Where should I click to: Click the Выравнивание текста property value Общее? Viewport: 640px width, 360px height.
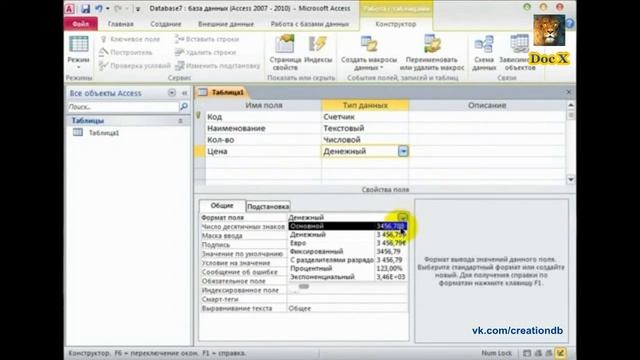pos(348,308)
